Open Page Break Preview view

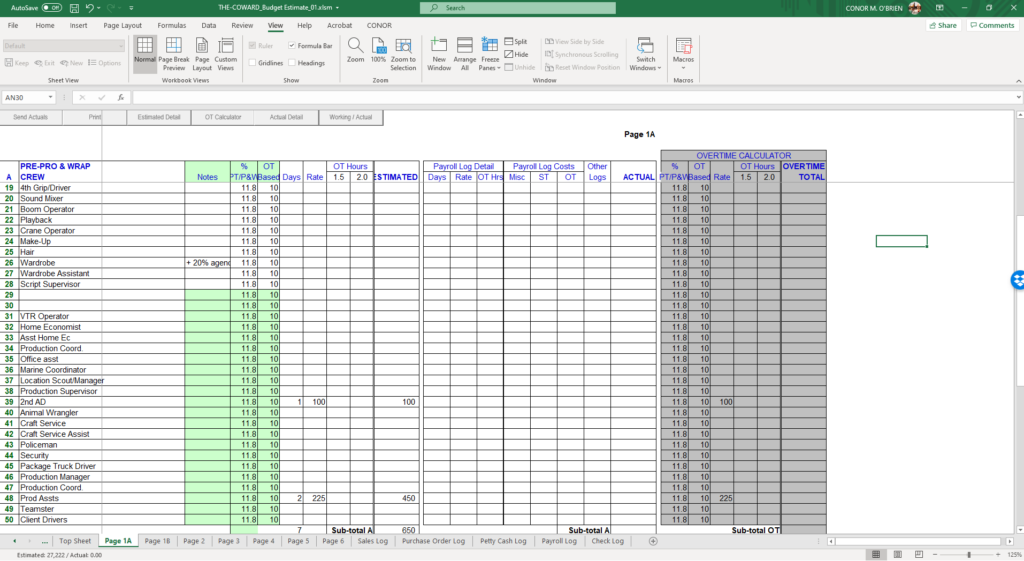tap(174, 54)
